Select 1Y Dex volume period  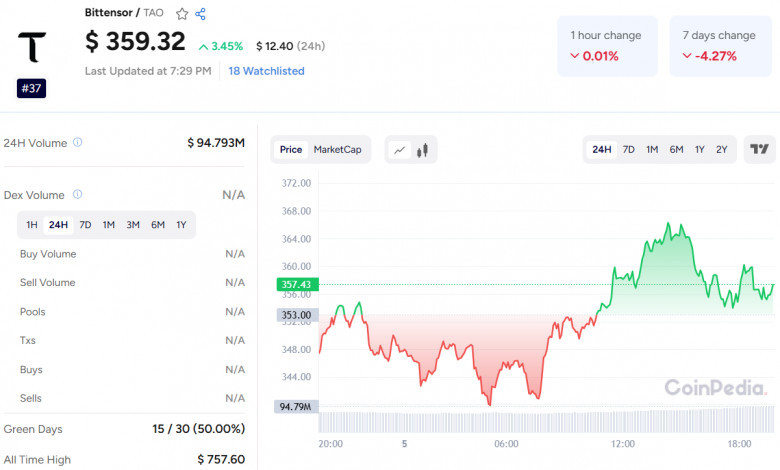(x=181, y=225)
